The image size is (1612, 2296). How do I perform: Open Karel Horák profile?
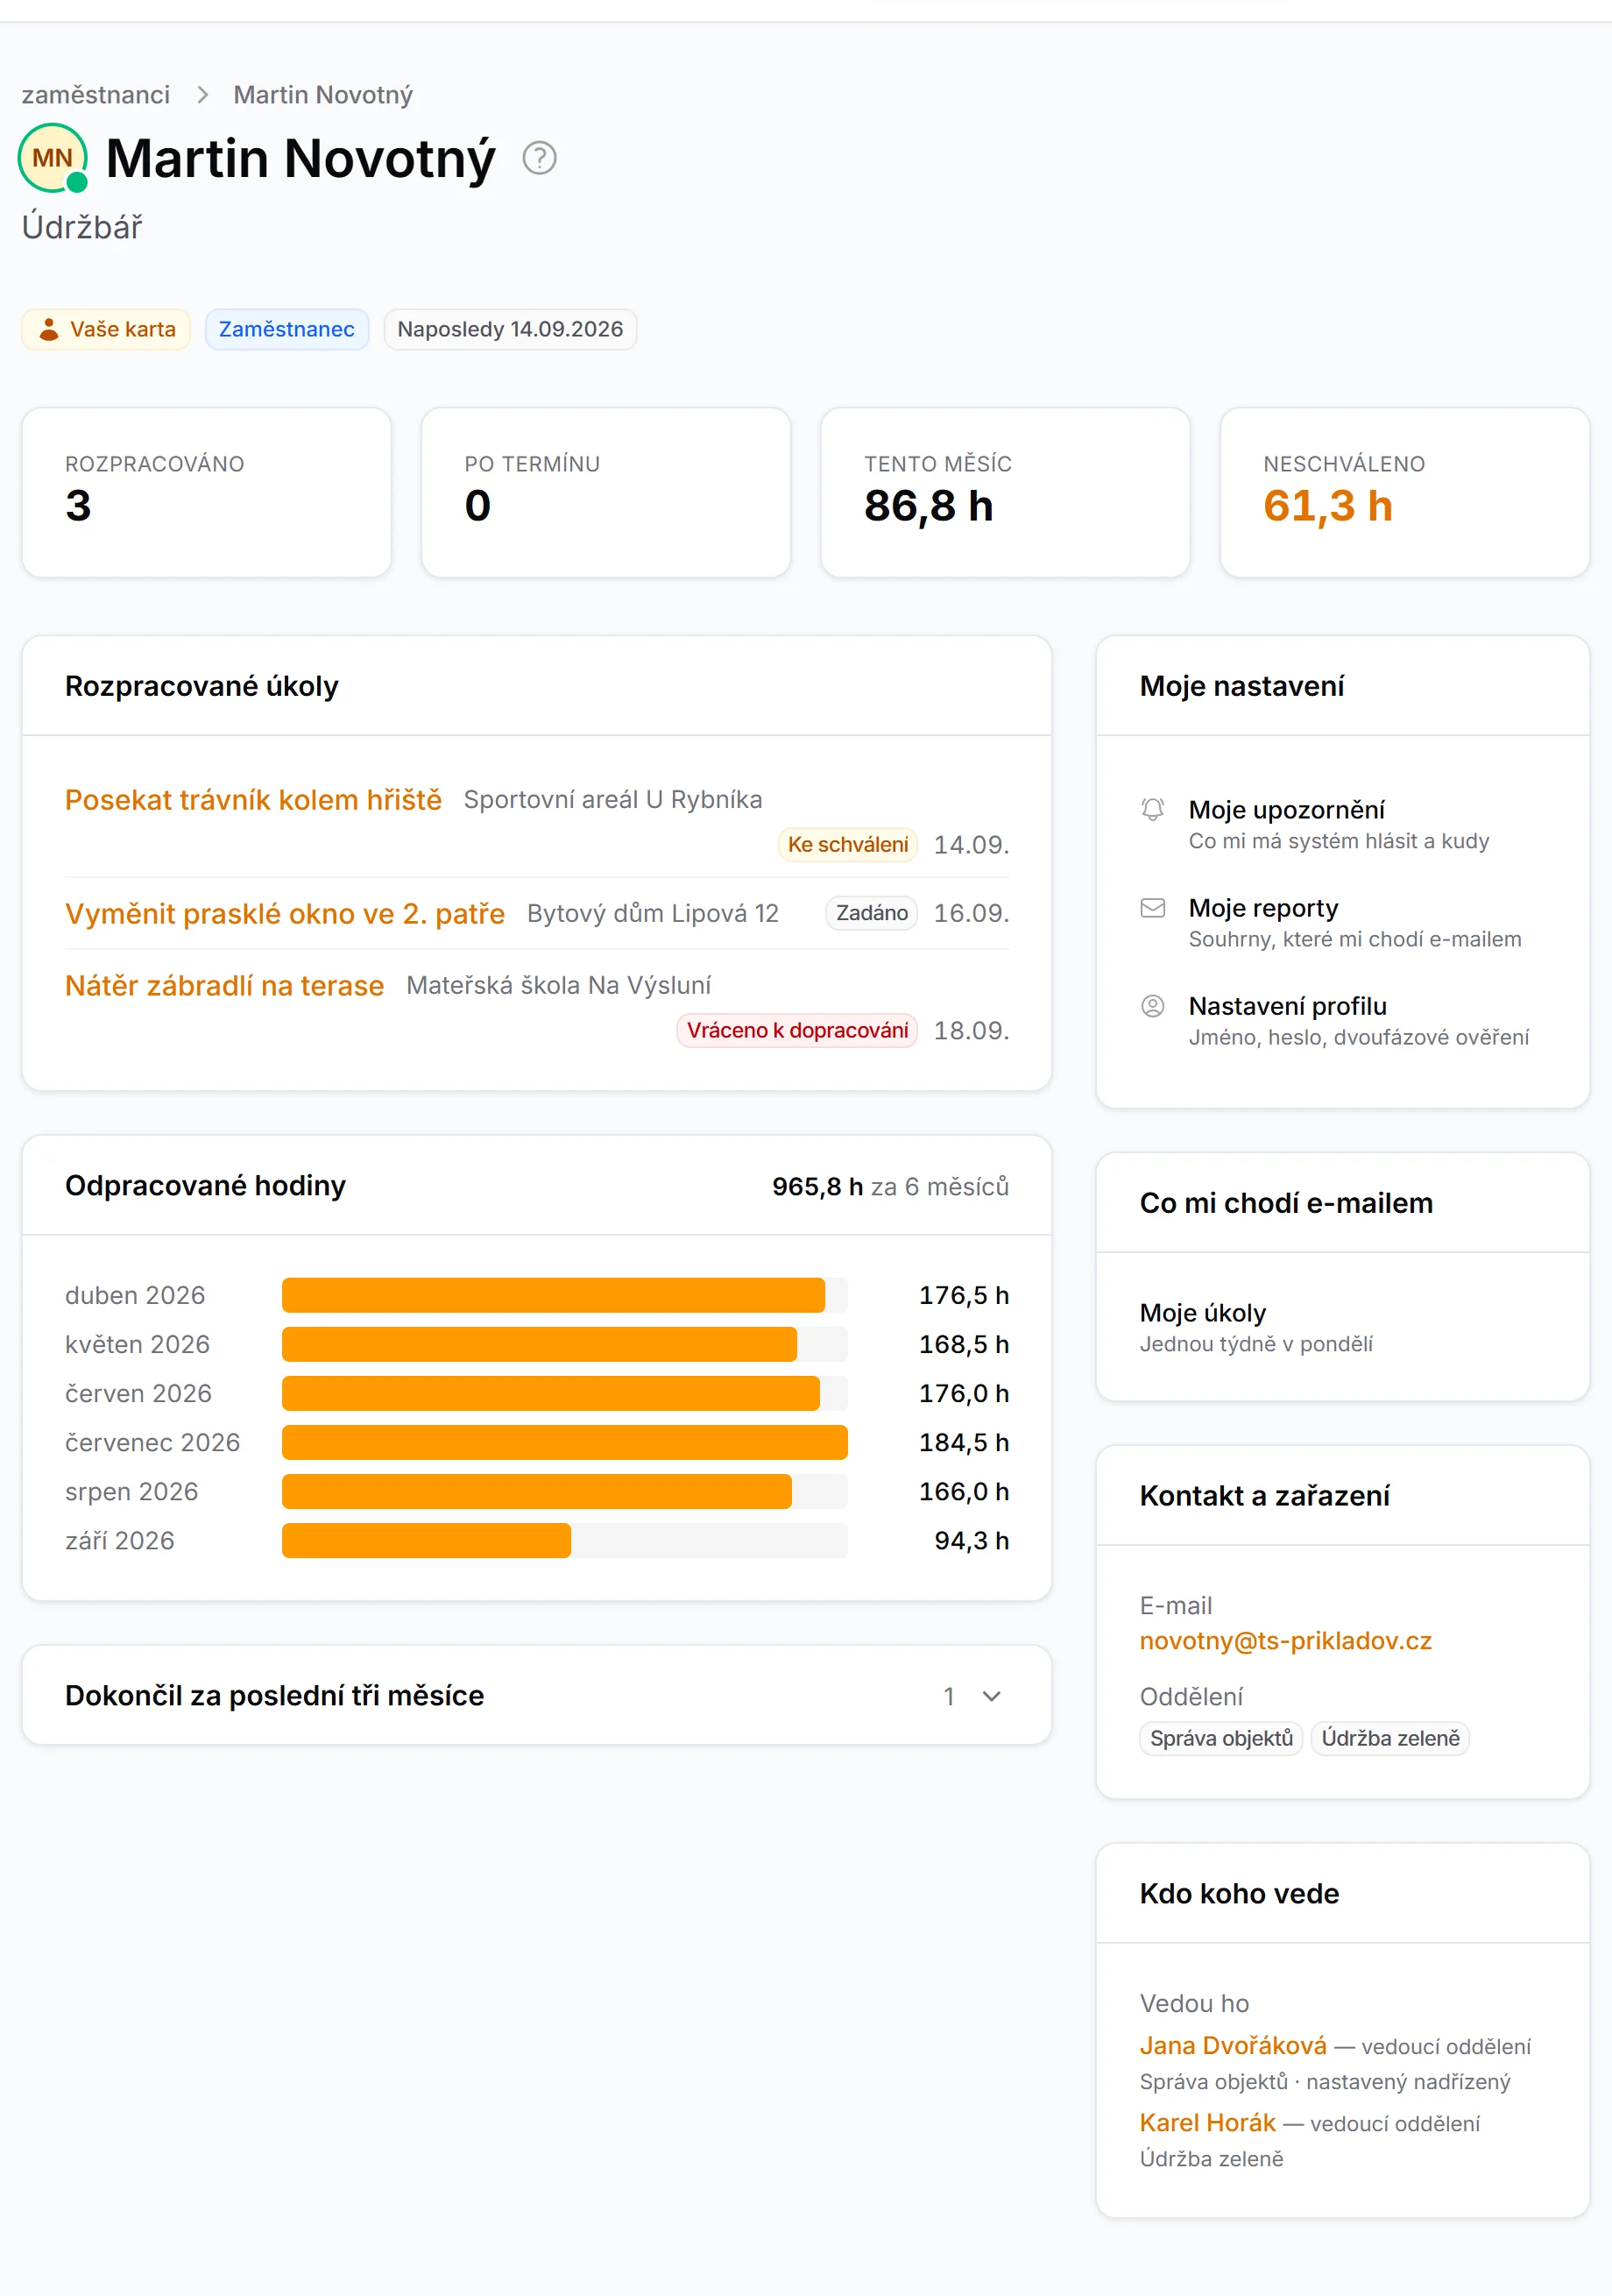click(x=1207, y=2122)
